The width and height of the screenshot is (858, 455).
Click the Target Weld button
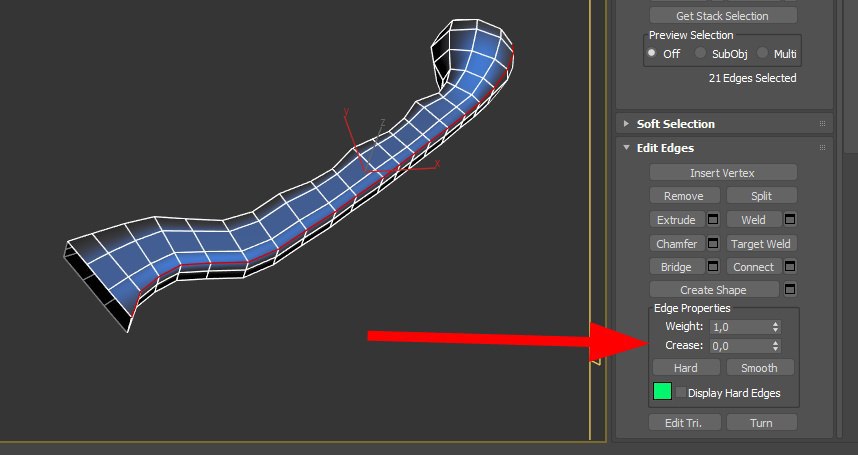tap(761, 243)
